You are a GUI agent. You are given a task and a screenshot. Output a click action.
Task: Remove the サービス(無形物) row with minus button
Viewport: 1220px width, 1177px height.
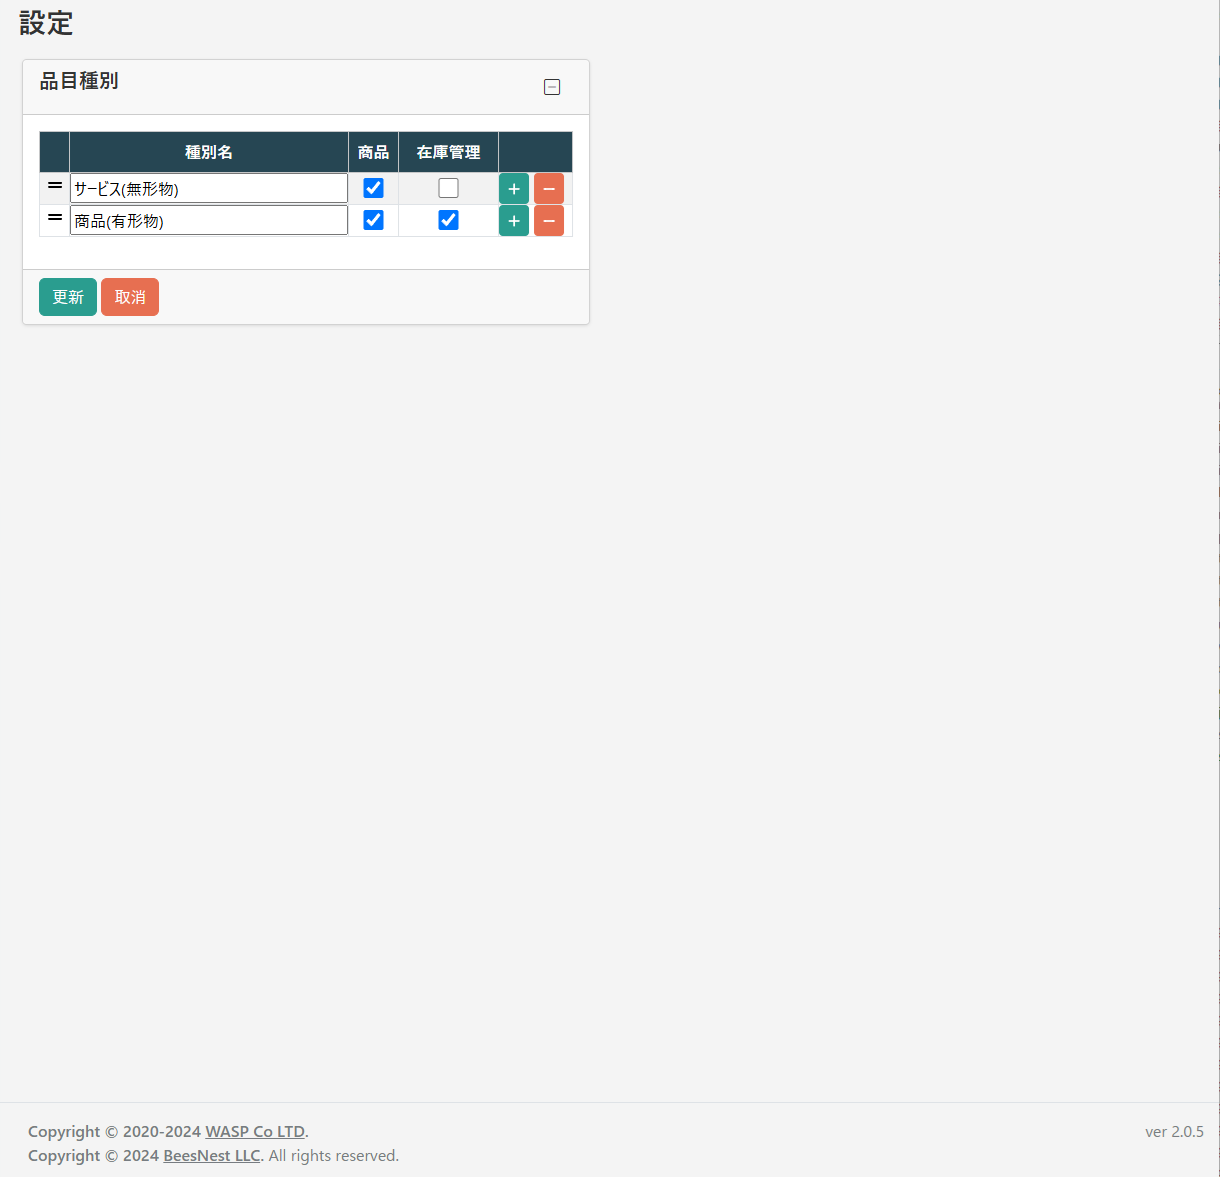[549, 189]
